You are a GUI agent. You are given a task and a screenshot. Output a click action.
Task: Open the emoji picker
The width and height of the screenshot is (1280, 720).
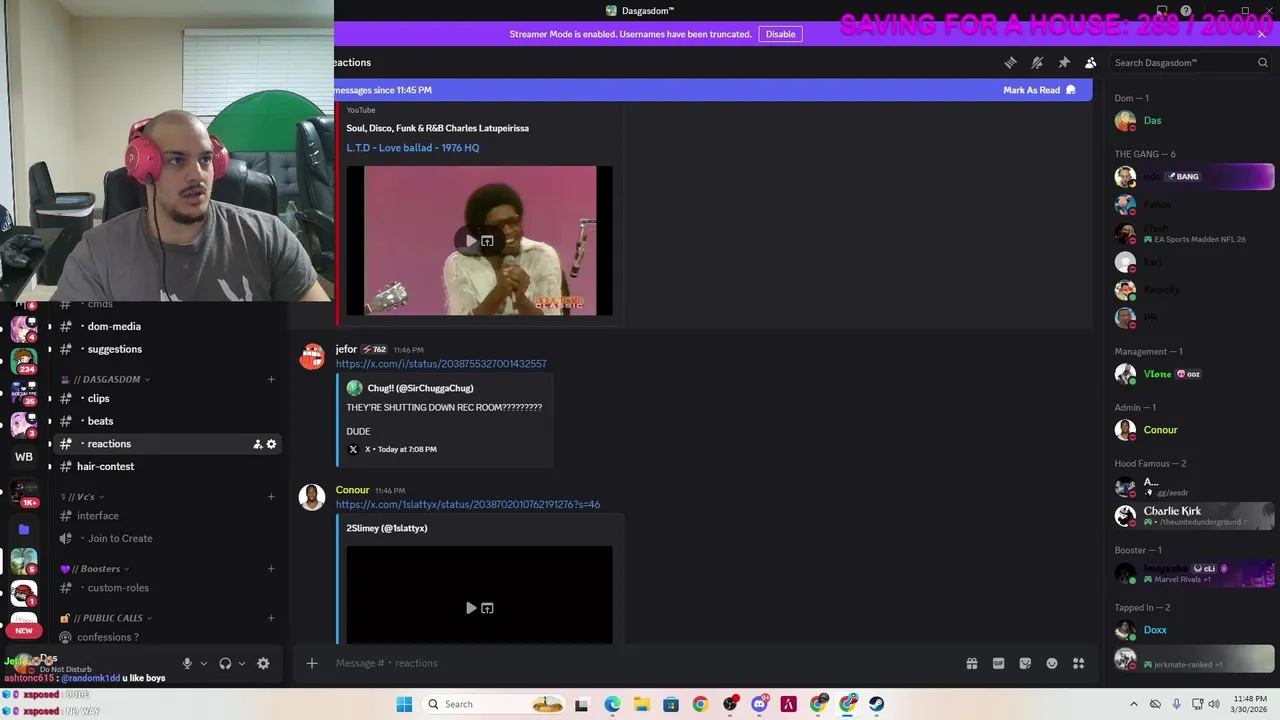[x=1052, y=663]
